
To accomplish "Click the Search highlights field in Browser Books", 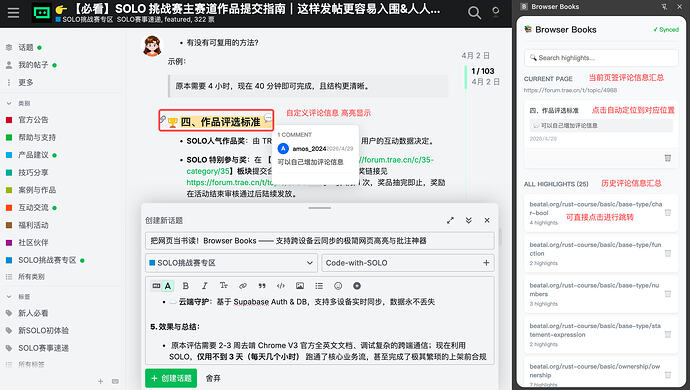I will [x=601, y=58].
